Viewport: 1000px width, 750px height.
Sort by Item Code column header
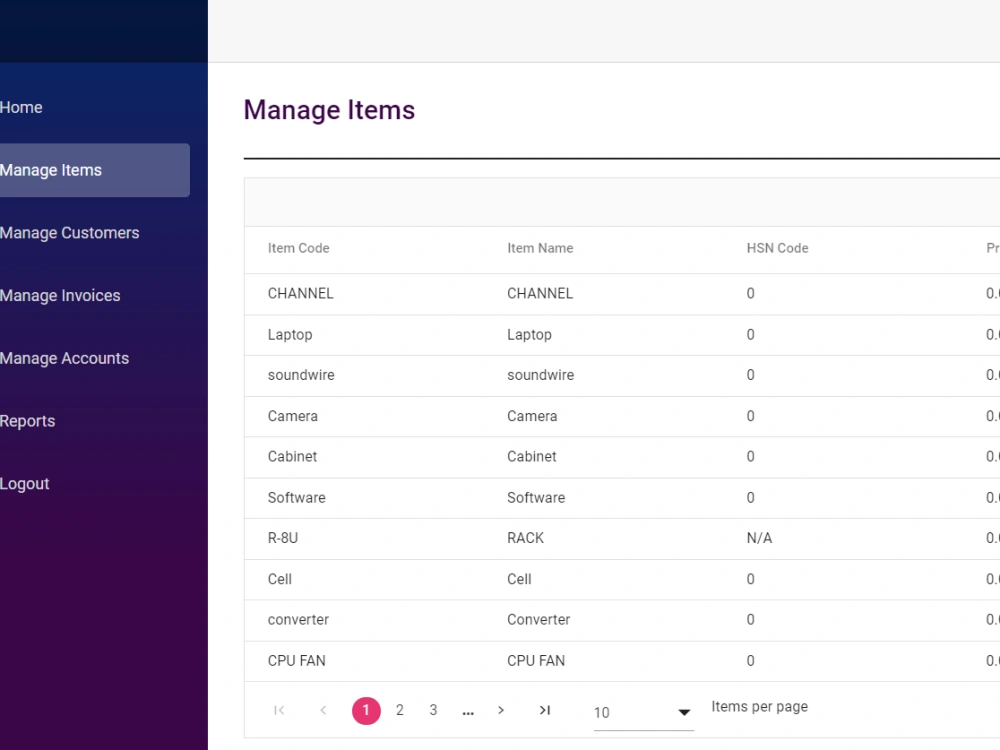(298, 248)
